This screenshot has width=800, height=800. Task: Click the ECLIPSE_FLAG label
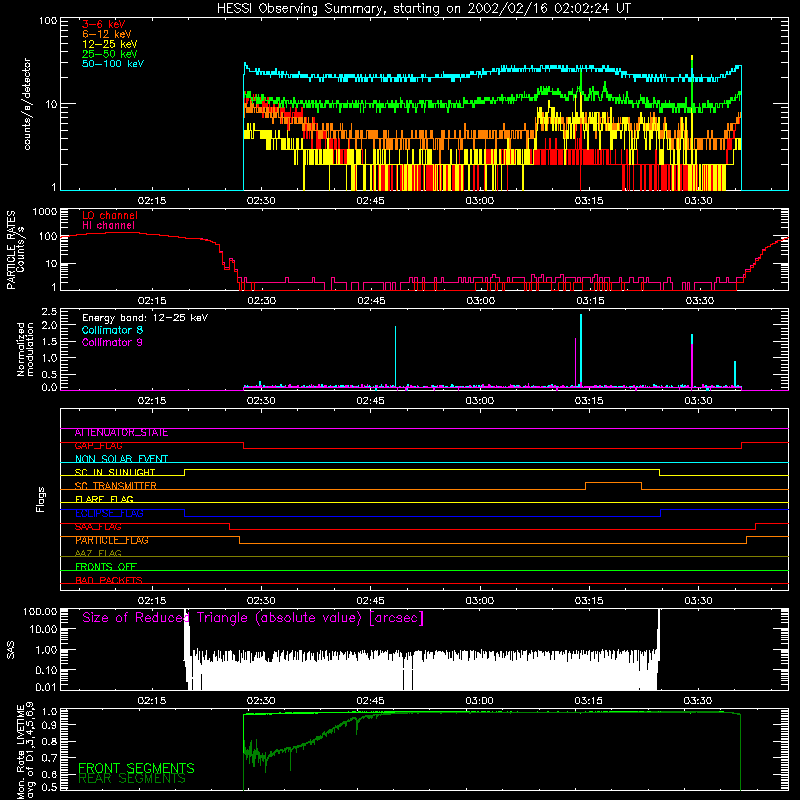tap(109, 513)
